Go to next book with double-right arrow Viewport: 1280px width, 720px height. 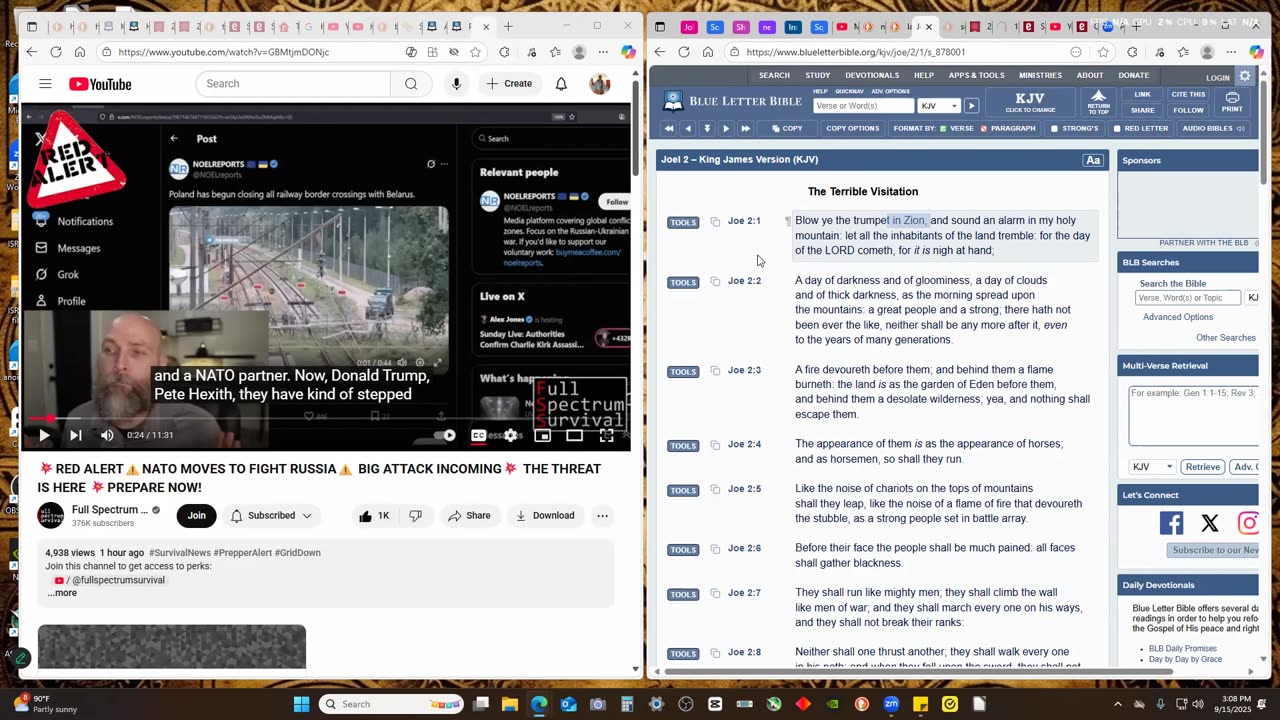[x=745, y=129]
